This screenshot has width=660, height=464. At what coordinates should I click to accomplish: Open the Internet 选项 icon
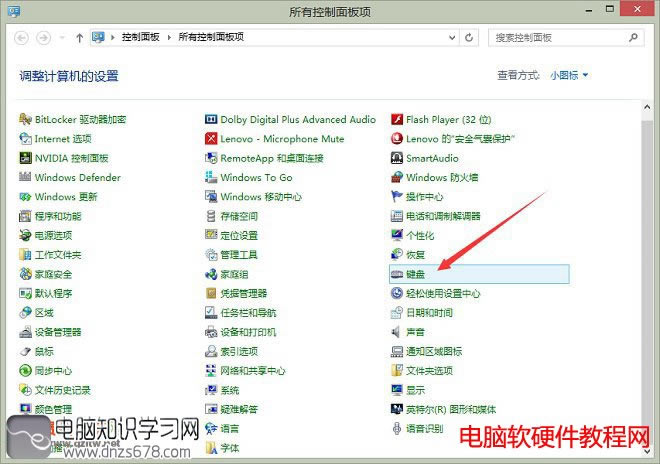point(25,139)
